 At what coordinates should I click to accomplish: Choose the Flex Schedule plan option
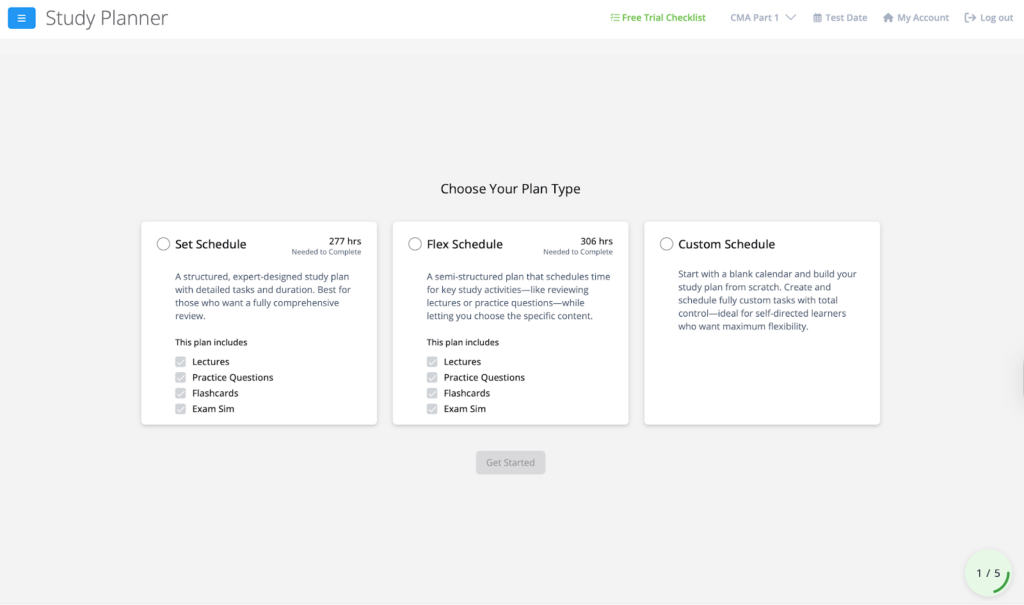click(x=415, y=243)
